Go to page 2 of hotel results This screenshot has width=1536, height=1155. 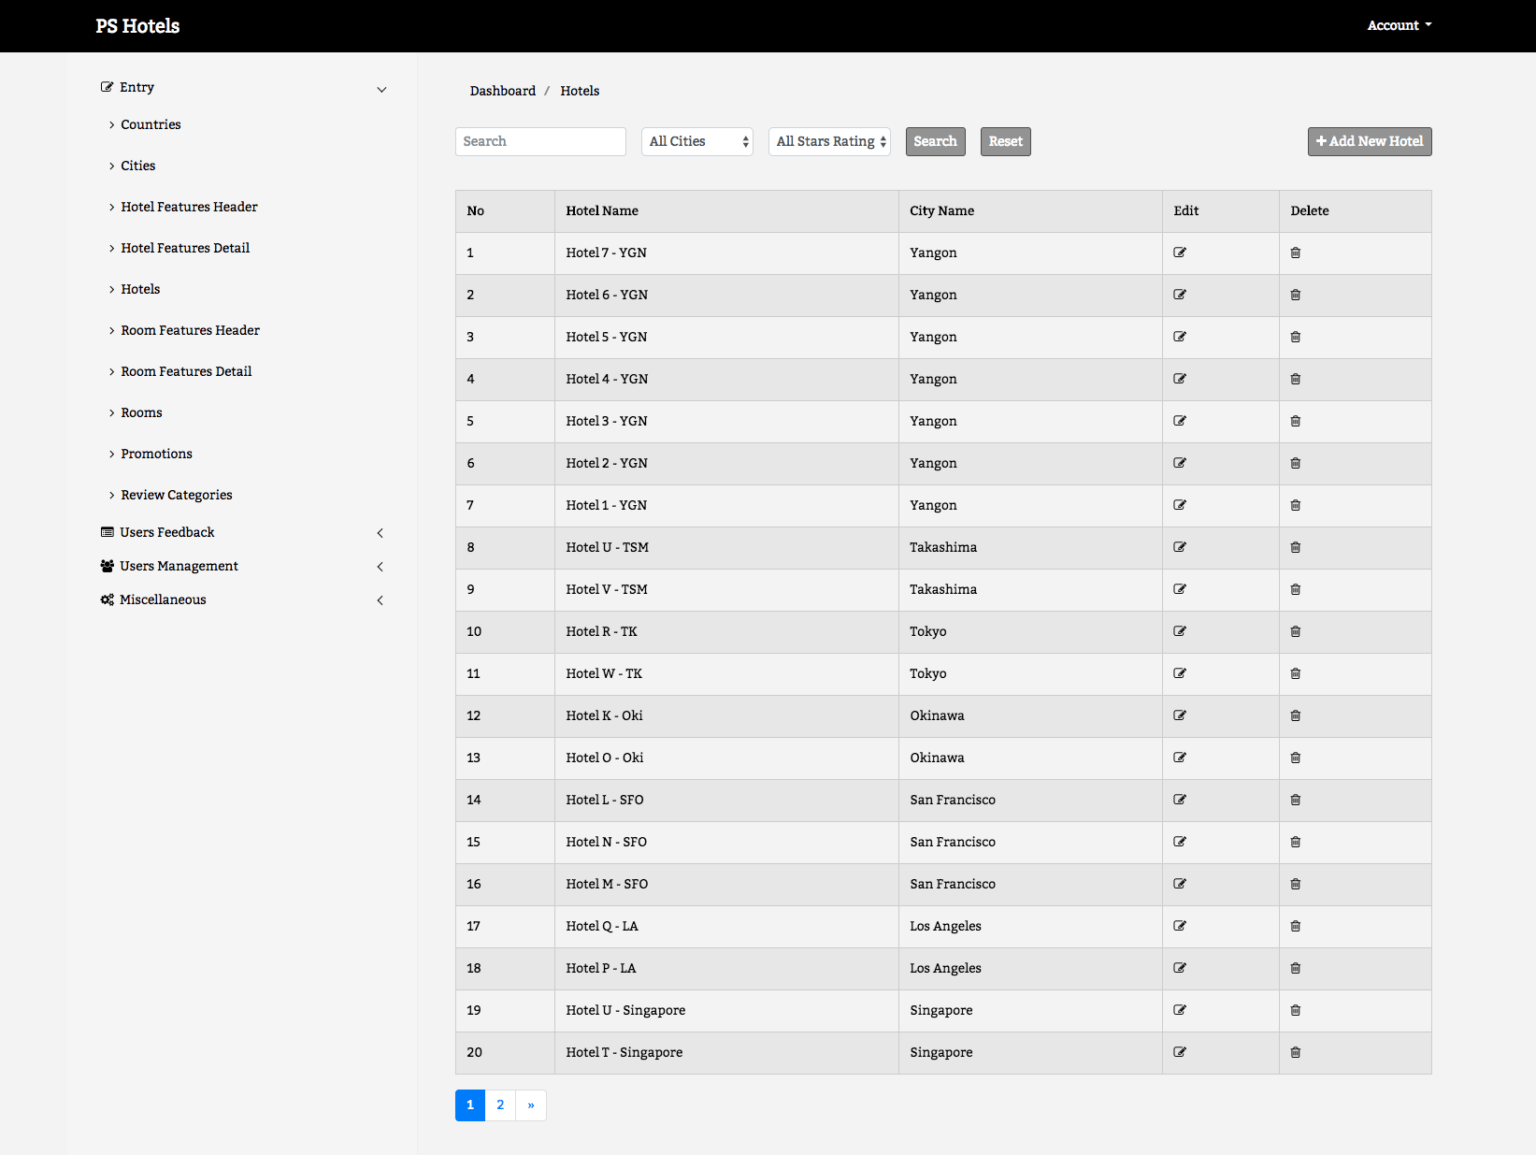pyautogui.click(x=500, y=1105)
